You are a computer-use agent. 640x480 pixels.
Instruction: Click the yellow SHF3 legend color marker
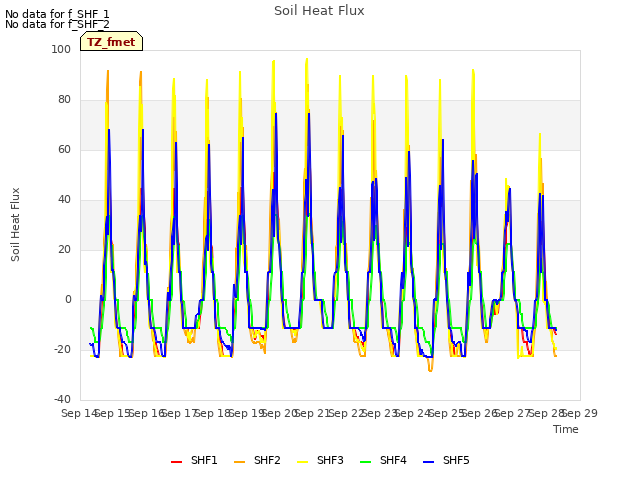pyautogui.click(x=302, y=462)
